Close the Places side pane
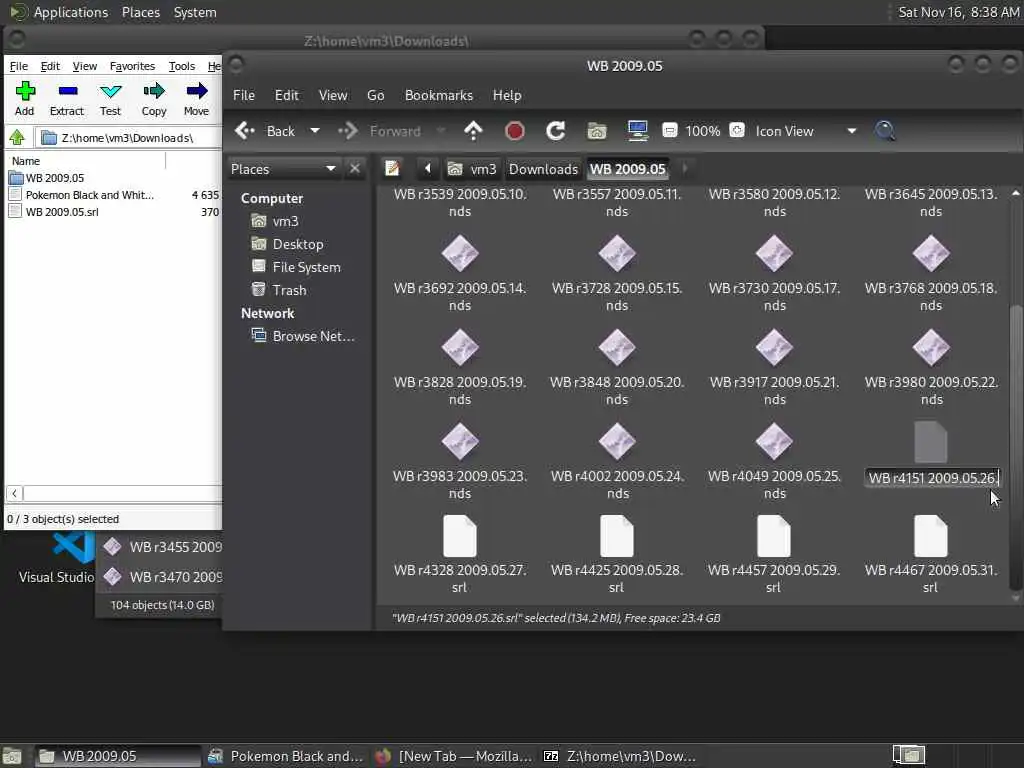The height and width of the screenshot is (768, 1024). click(355, 169)
